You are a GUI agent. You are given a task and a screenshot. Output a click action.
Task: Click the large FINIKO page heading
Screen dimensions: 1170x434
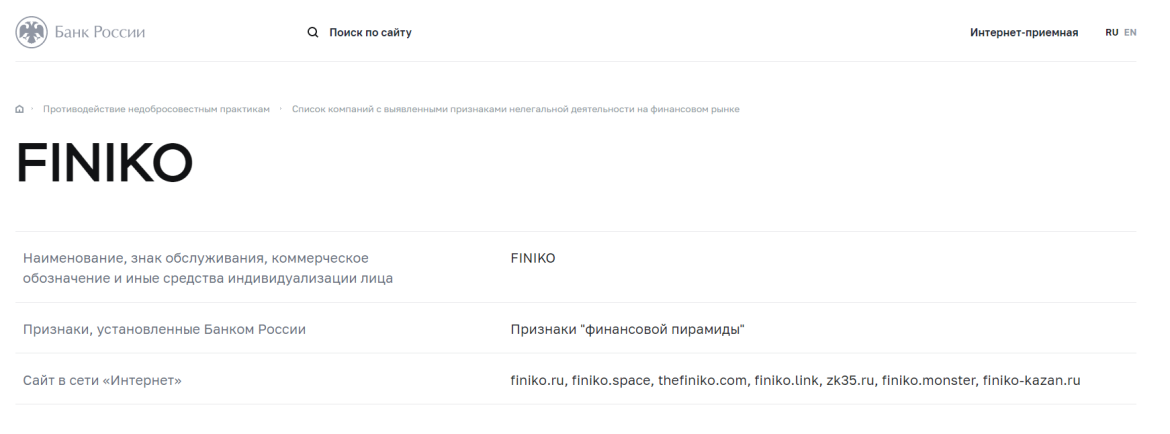[x=104, y=163]
